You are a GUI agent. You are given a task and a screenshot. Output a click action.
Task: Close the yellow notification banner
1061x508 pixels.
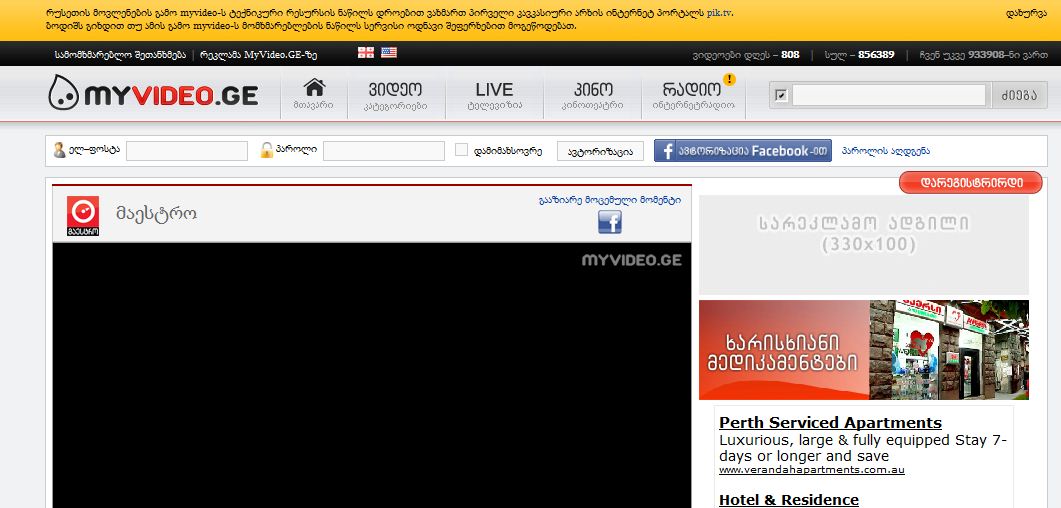click(x=1026, y=14)
